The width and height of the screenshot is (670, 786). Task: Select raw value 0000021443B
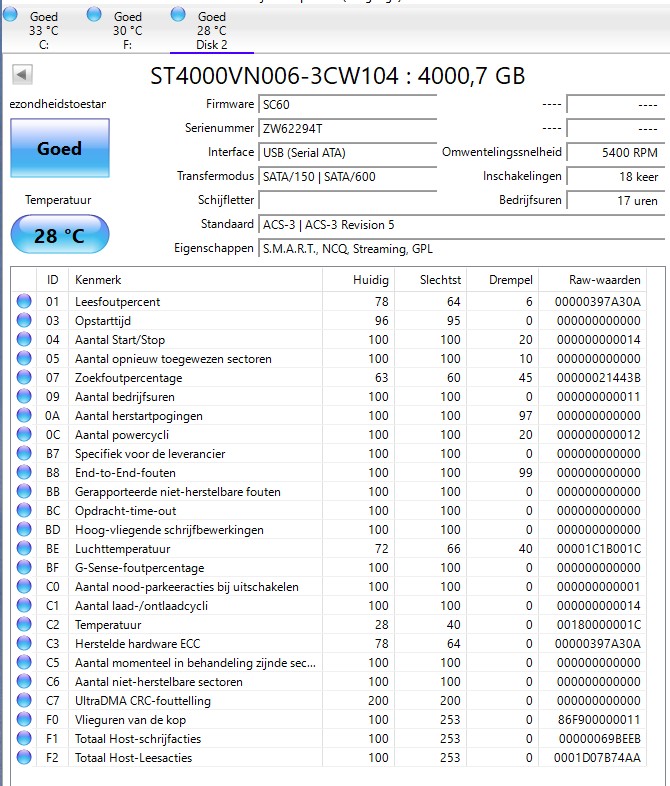click(x=598, y=377)
